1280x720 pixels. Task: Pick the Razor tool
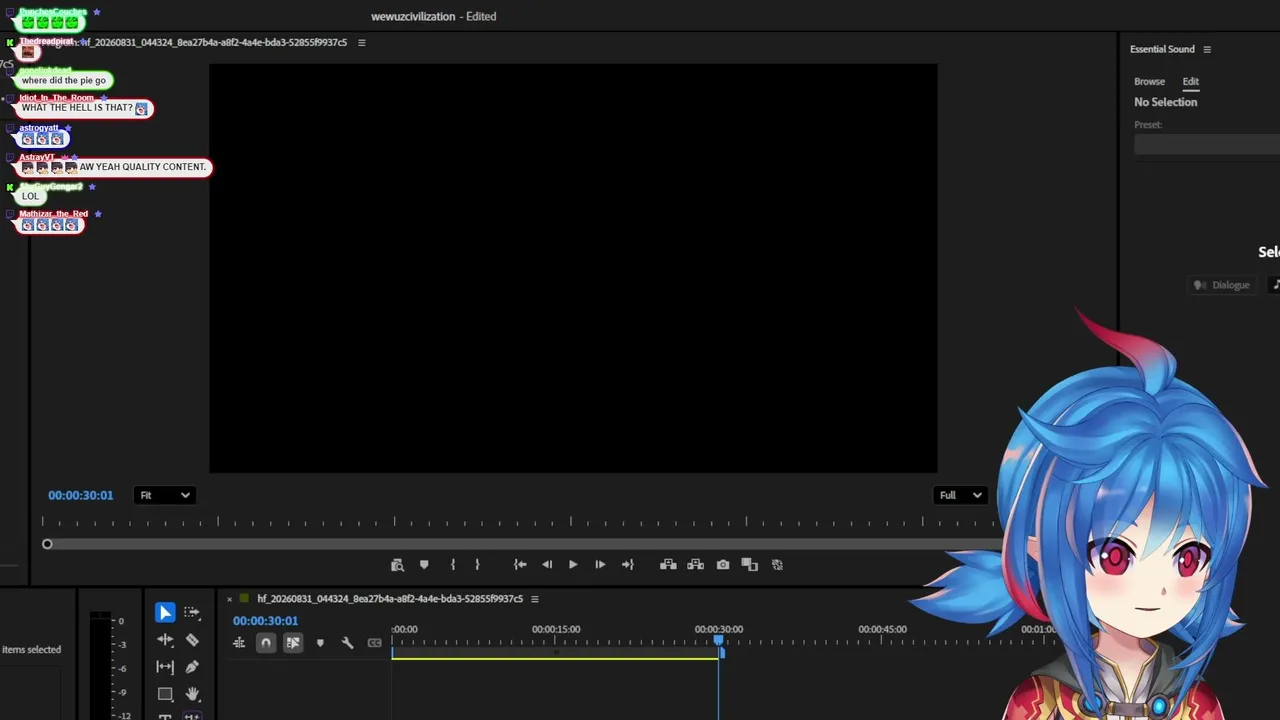(x=192, y=640)
